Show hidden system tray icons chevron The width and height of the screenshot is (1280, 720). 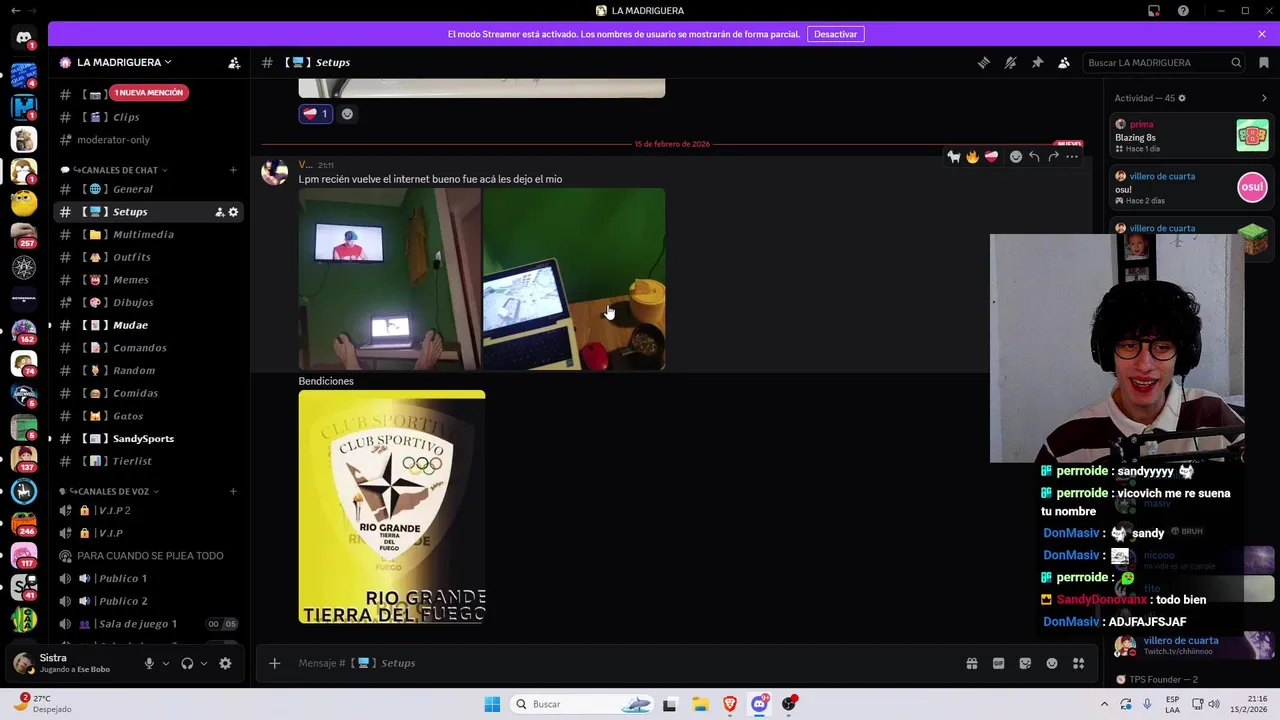[1105, 704]
